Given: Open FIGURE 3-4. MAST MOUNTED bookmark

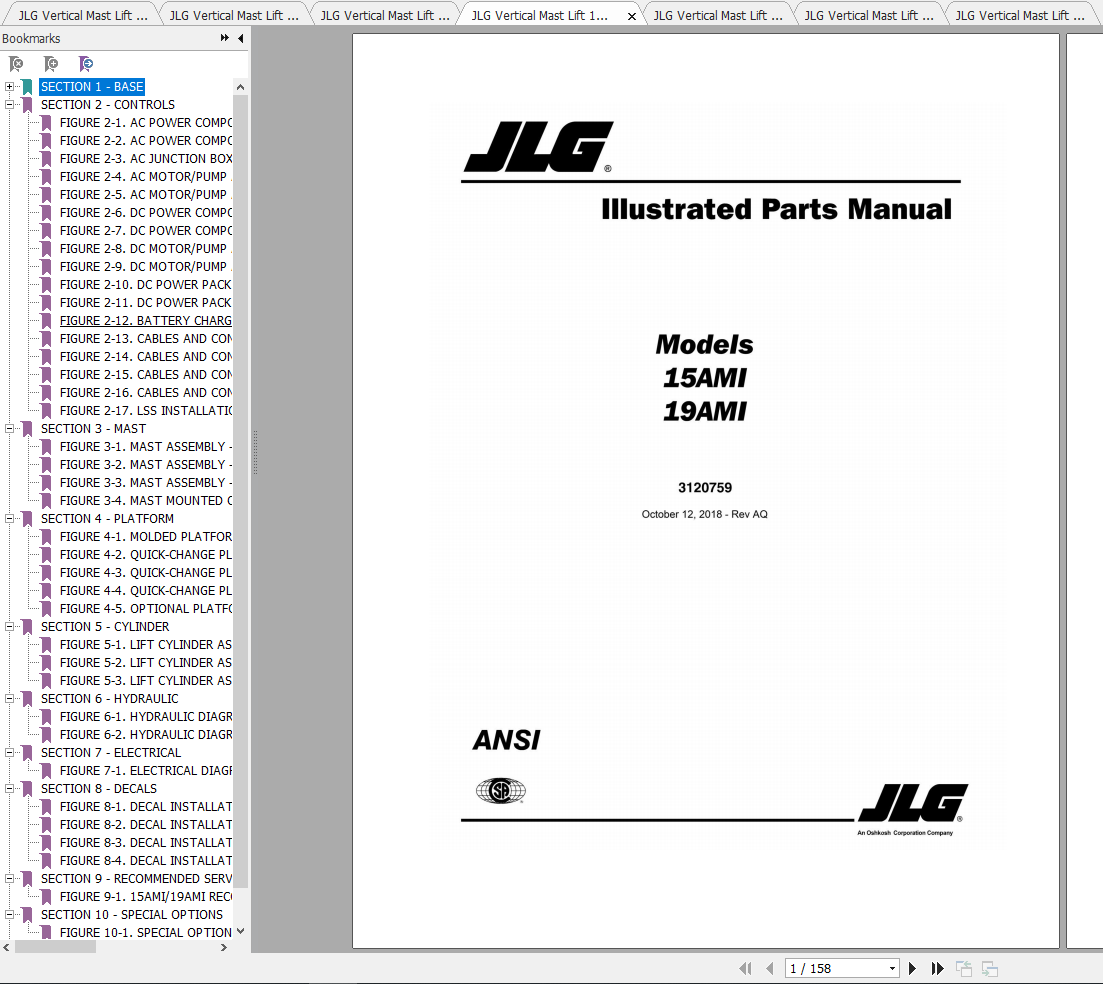Looking at the screenshot, I should pos(146,501).
